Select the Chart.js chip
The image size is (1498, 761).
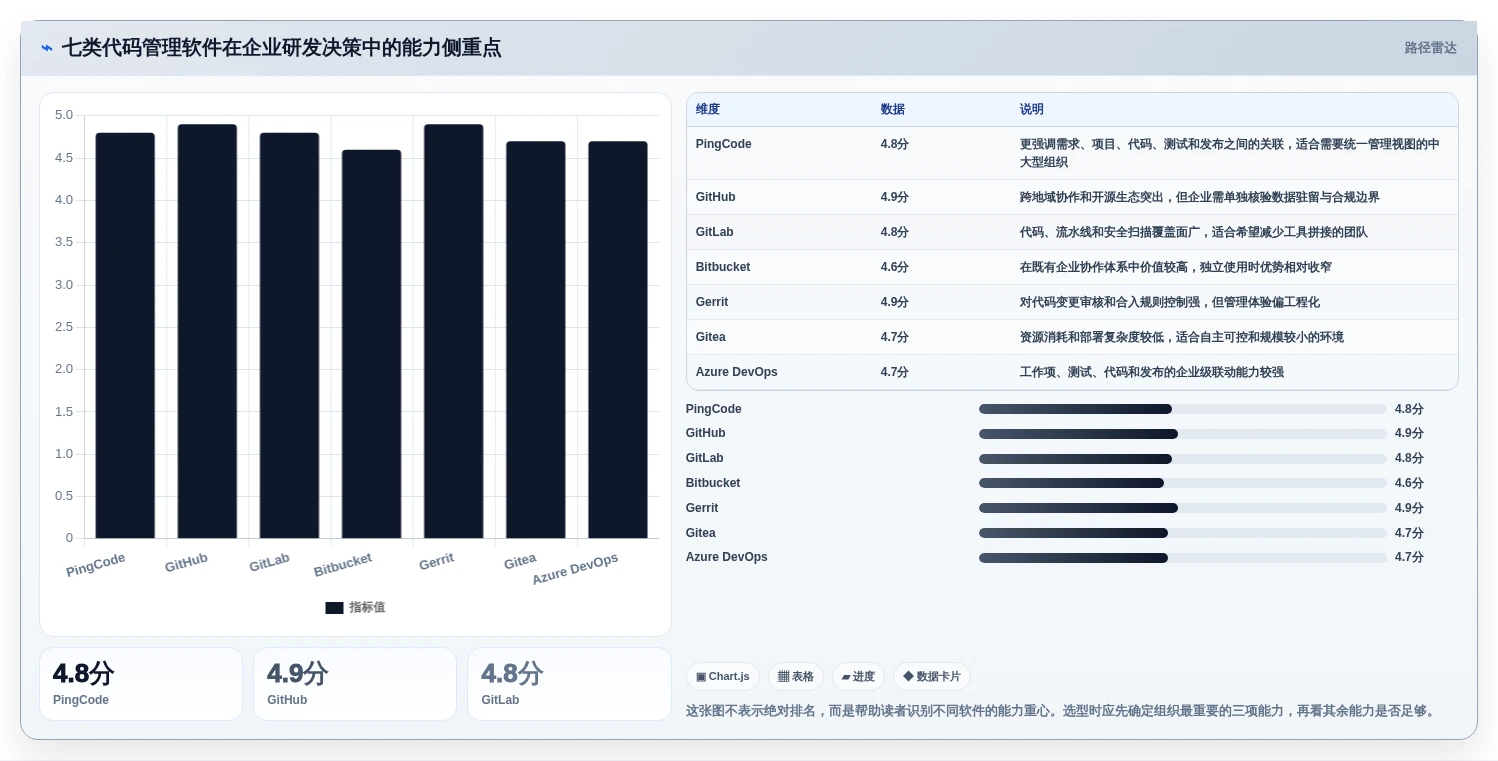click(x=723, y=677)
